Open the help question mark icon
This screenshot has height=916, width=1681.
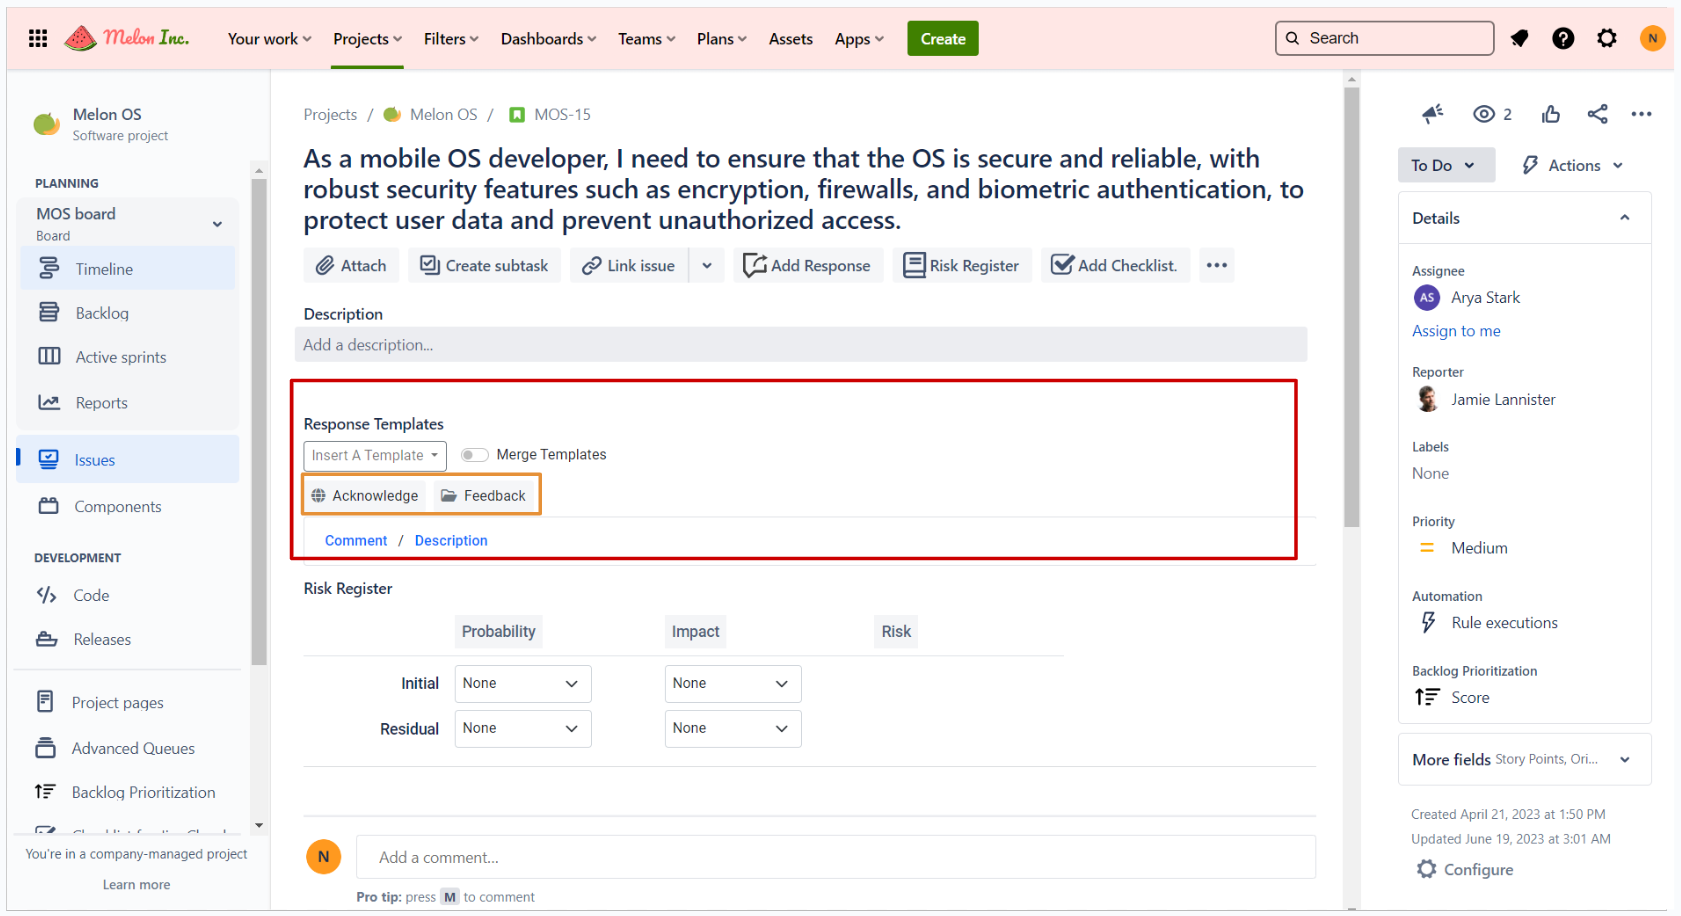click(1562, 39)
